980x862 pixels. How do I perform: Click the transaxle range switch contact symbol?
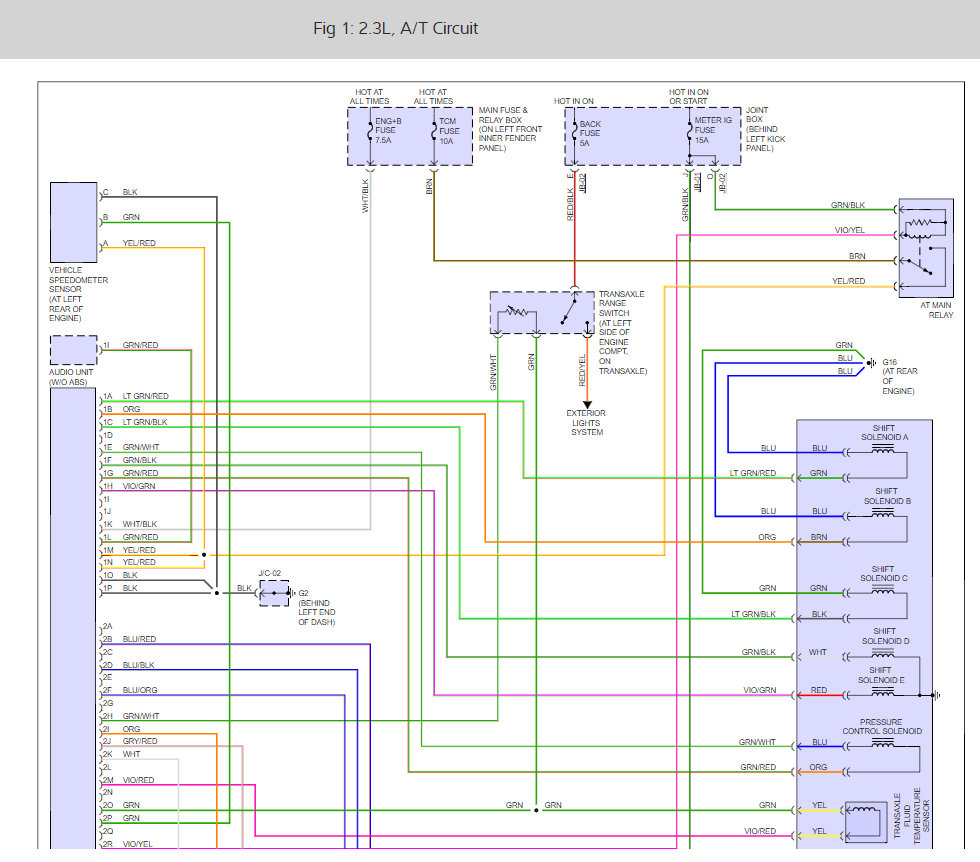[569, 311]
